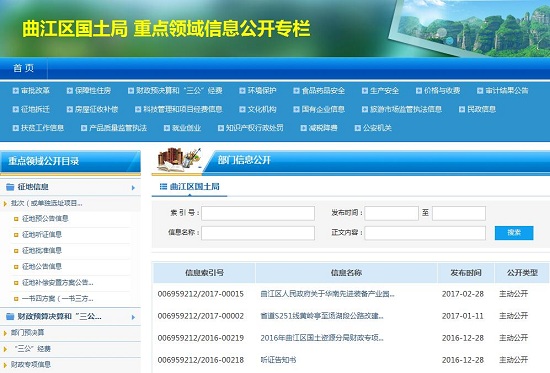The height and width of the screenshot is (373, 550).
Task: Click the 索引号 input field
Action: pyautogui.click(x=258, y=213)
